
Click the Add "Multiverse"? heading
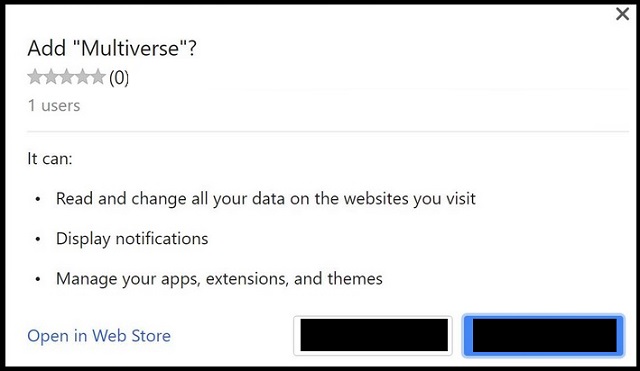tap(112, 48)
